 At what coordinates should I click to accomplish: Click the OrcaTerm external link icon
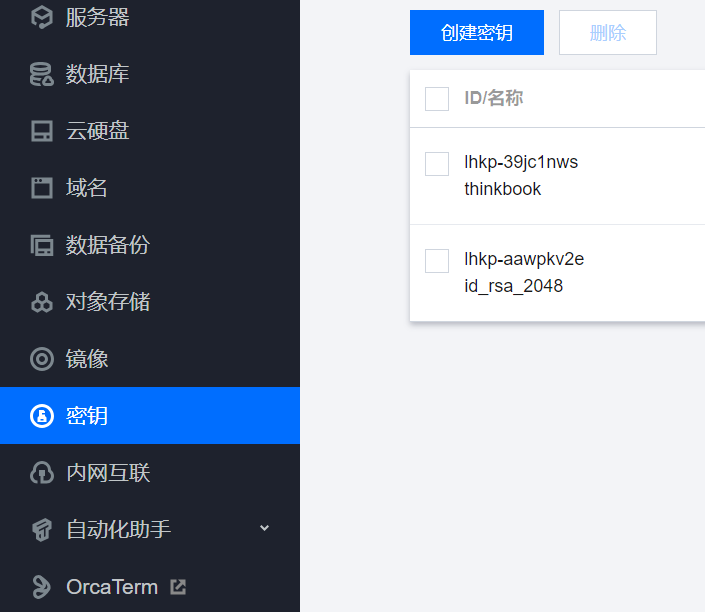[x=178, y=587]
